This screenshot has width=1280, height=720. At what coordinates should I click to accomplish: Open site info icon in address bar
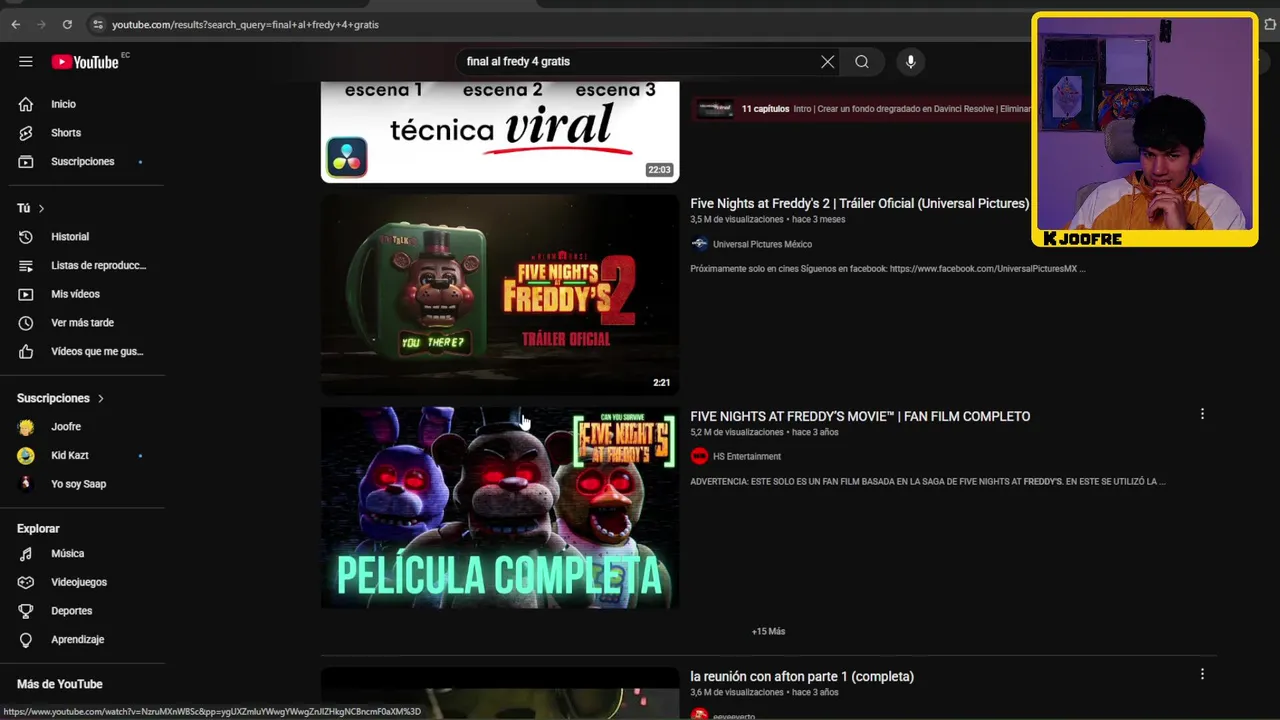point(97,24)
